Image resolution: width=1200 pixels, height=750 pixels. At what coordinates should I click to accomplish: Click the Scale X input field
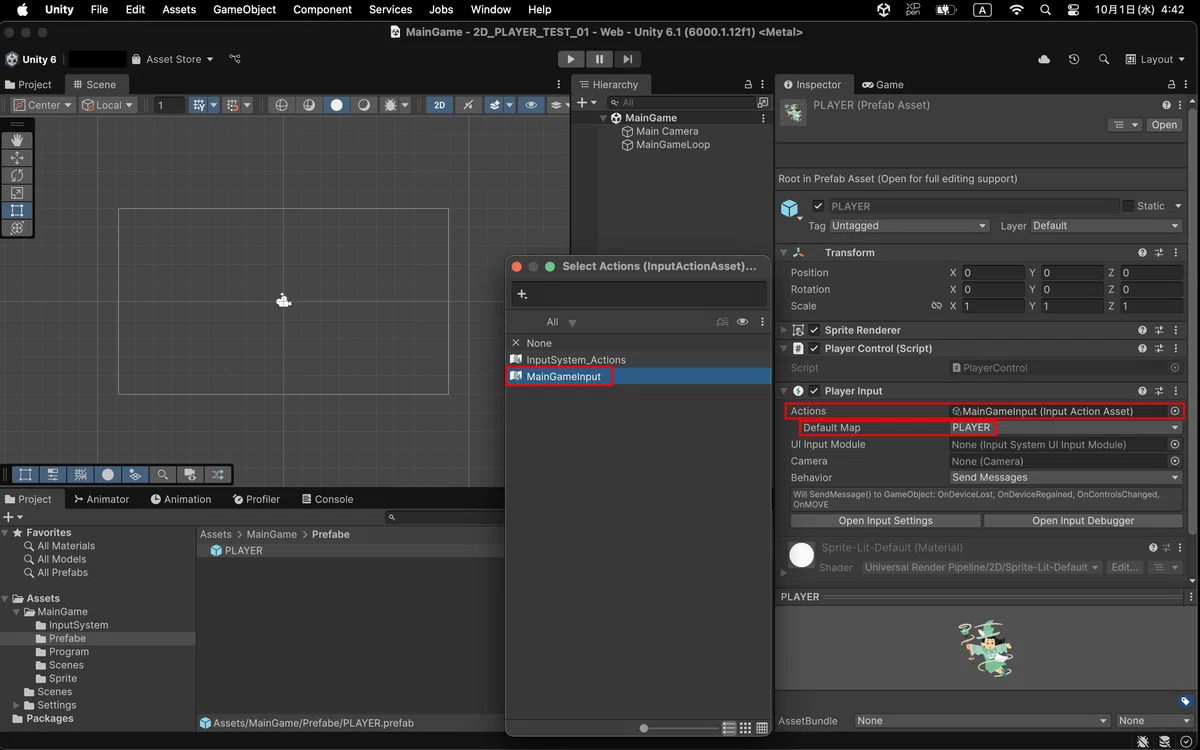pos(994,306)
